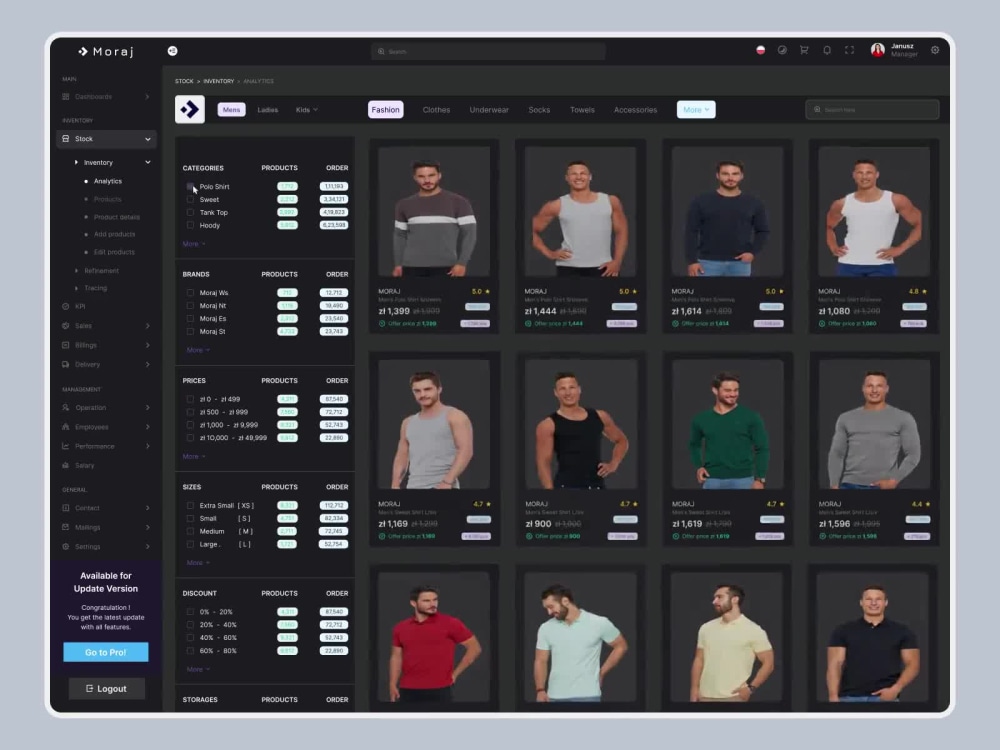Viewport: 1000px width, 750px height.
Task: Switch to the Socks tab
Action: pyautogui.click(x=539, y=110)
